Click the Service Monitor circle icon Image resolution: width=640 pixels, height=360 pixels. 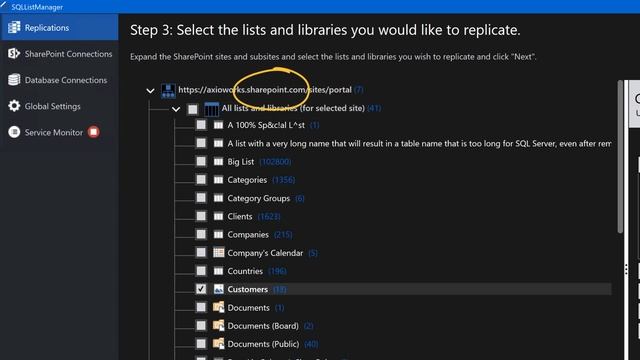[14, 132]
